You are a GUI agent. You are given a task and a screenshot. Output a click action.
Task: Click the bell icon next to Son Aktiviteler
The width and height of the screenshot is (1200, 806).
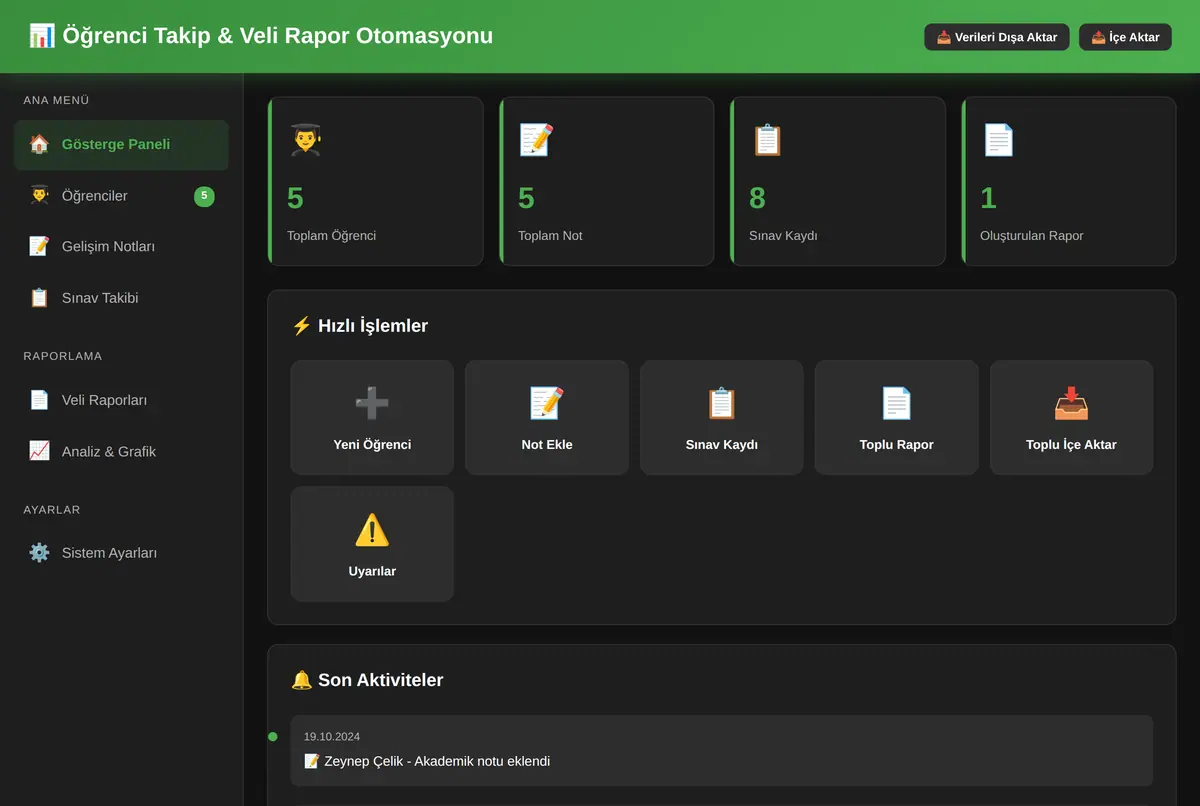pyautogui.click(x=302, y=680)
